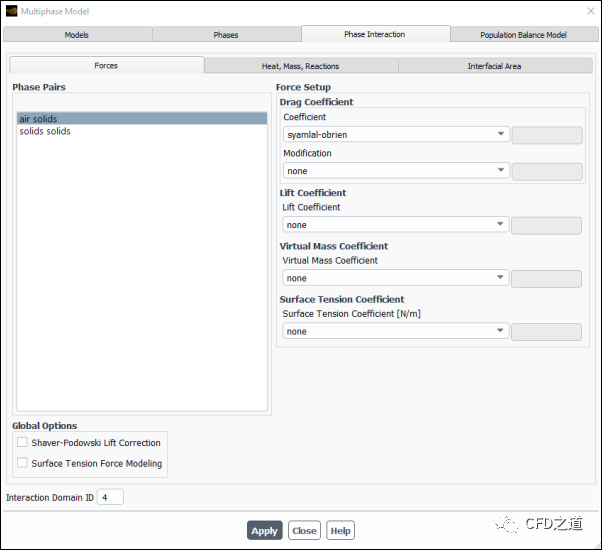
Task: Select the 'solids solids' phase pair
Action: [142, 131]
